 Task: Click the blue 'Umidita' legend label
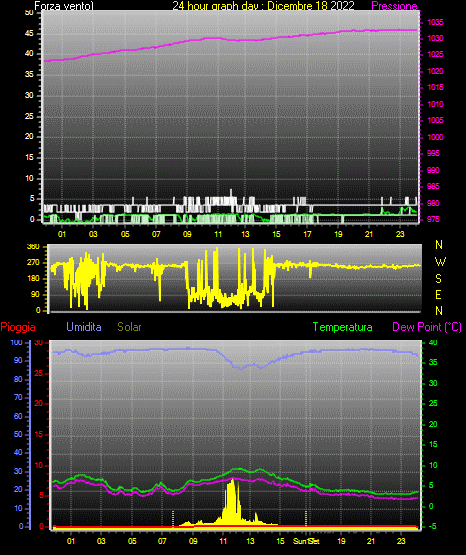84,327
